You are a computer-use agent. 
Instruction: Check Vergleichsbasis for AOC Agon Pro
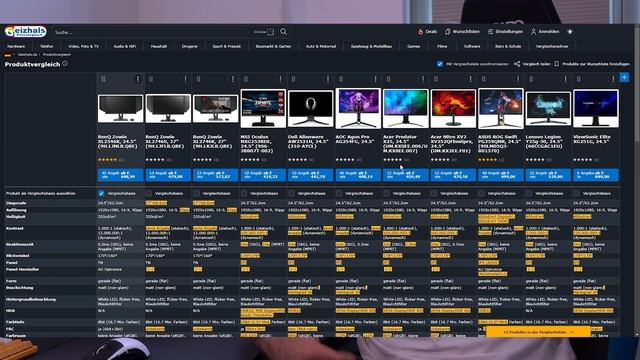[x=339, y=193]
